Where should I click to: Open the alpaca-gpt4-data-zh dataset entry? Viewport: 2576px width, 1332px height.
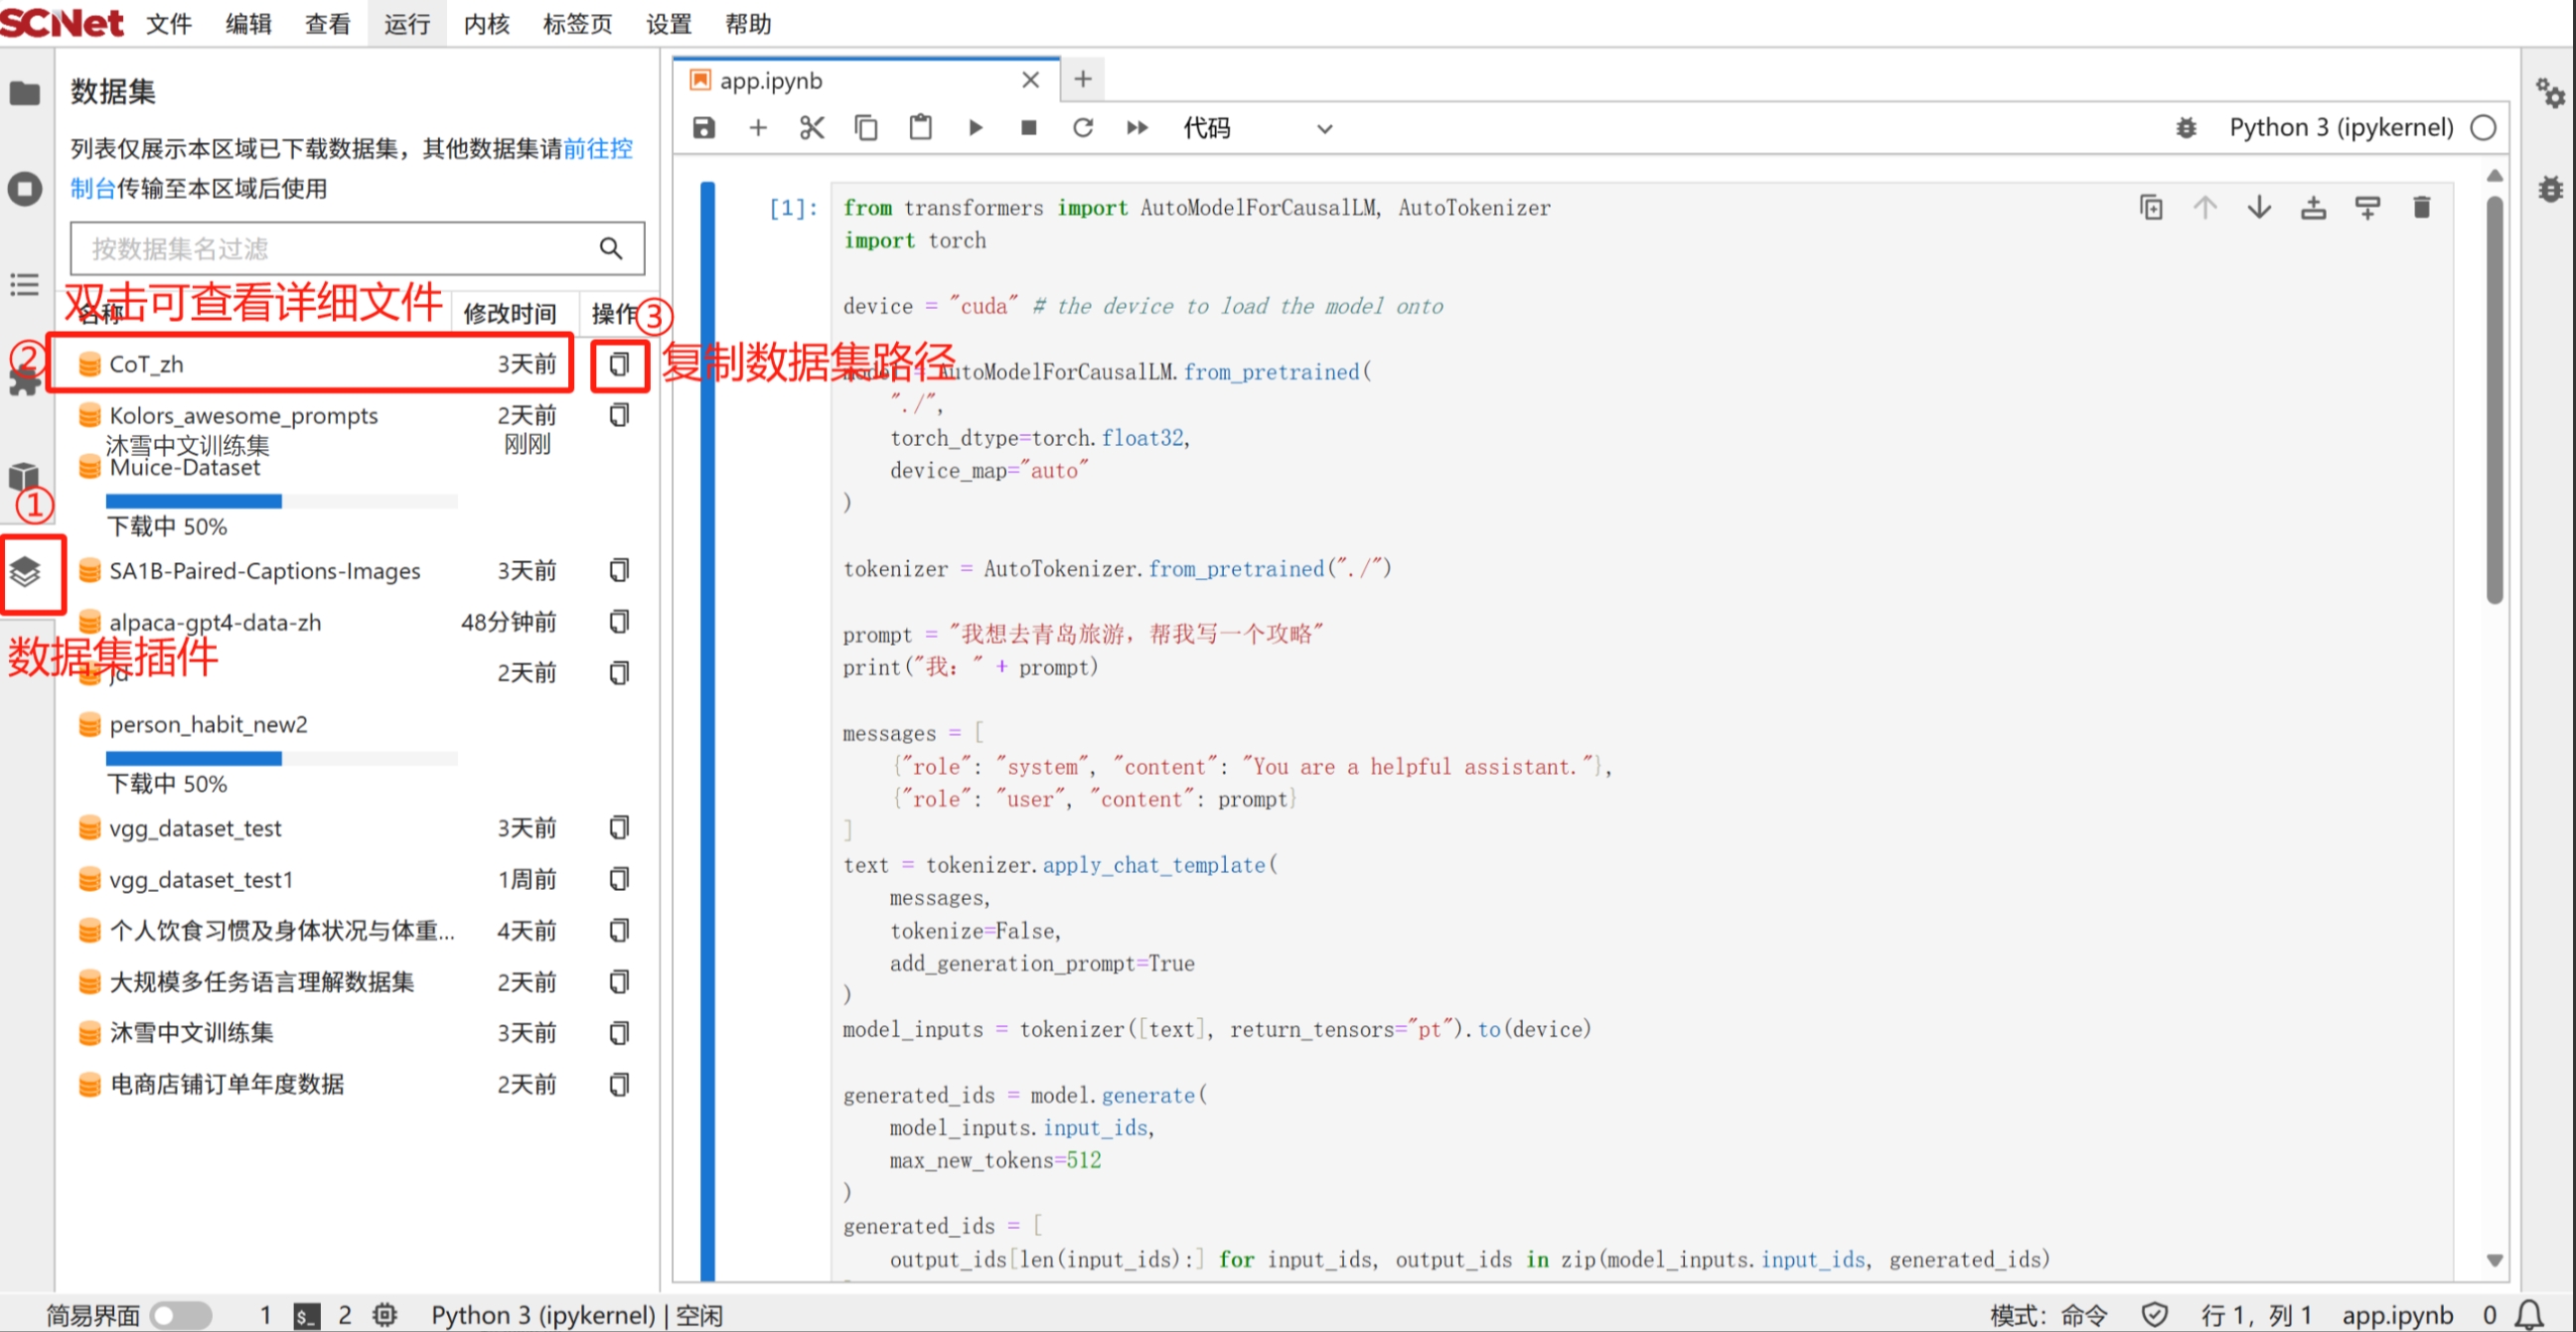[215, 622]
